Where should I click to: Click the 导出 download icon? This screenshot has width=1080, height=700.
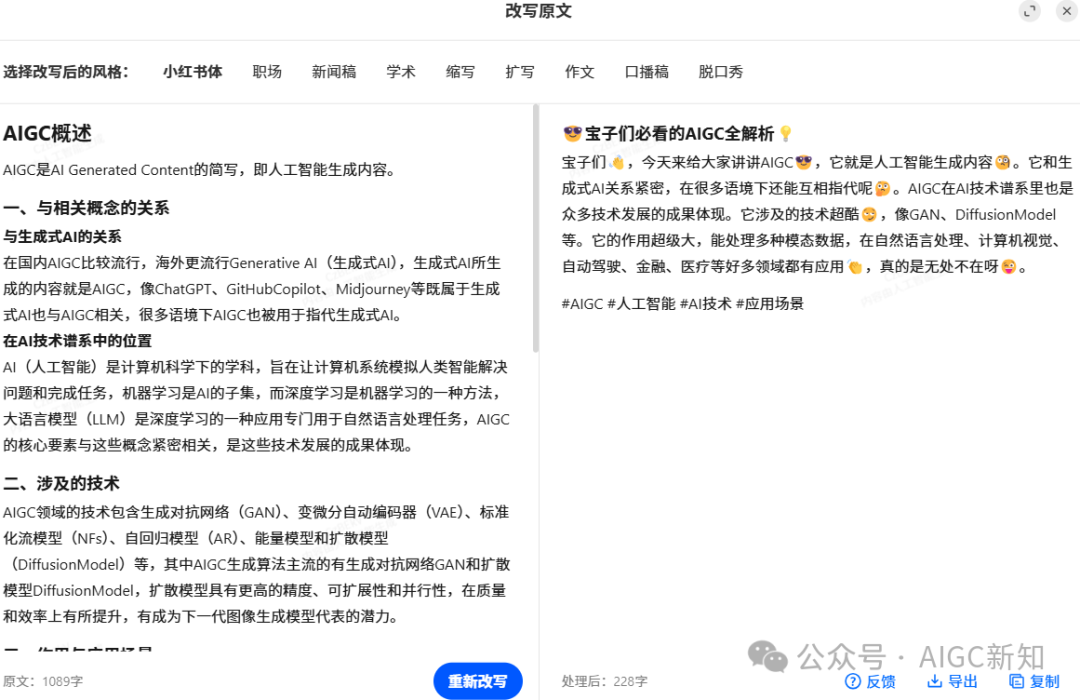[935, 681]
